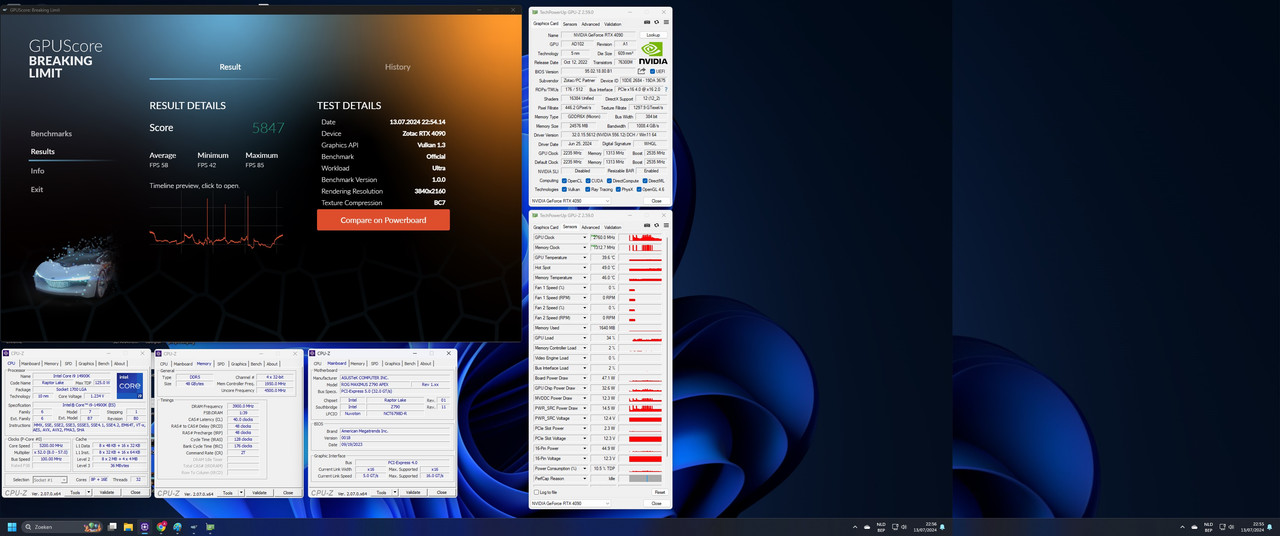Toggle Vulkan checkbox in GPU-Z

(564, 189)
